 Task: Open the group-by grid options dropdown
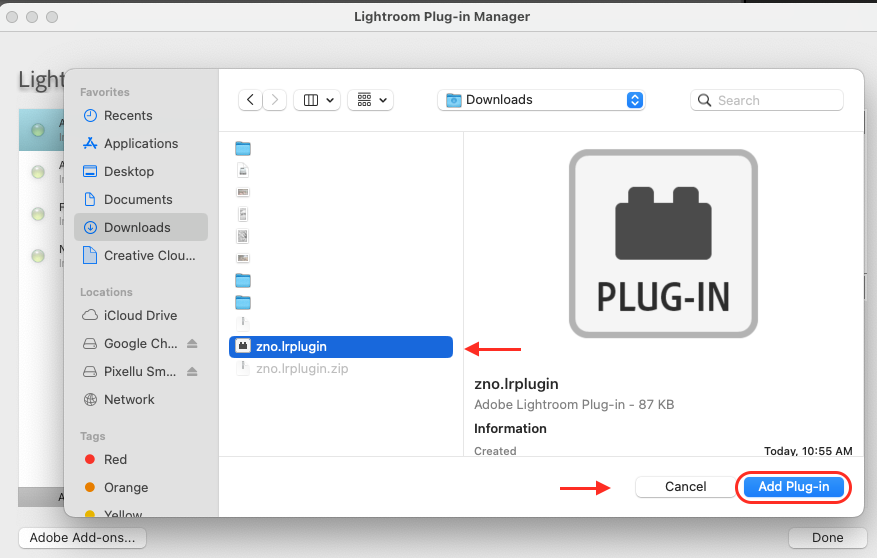[370, 100]
